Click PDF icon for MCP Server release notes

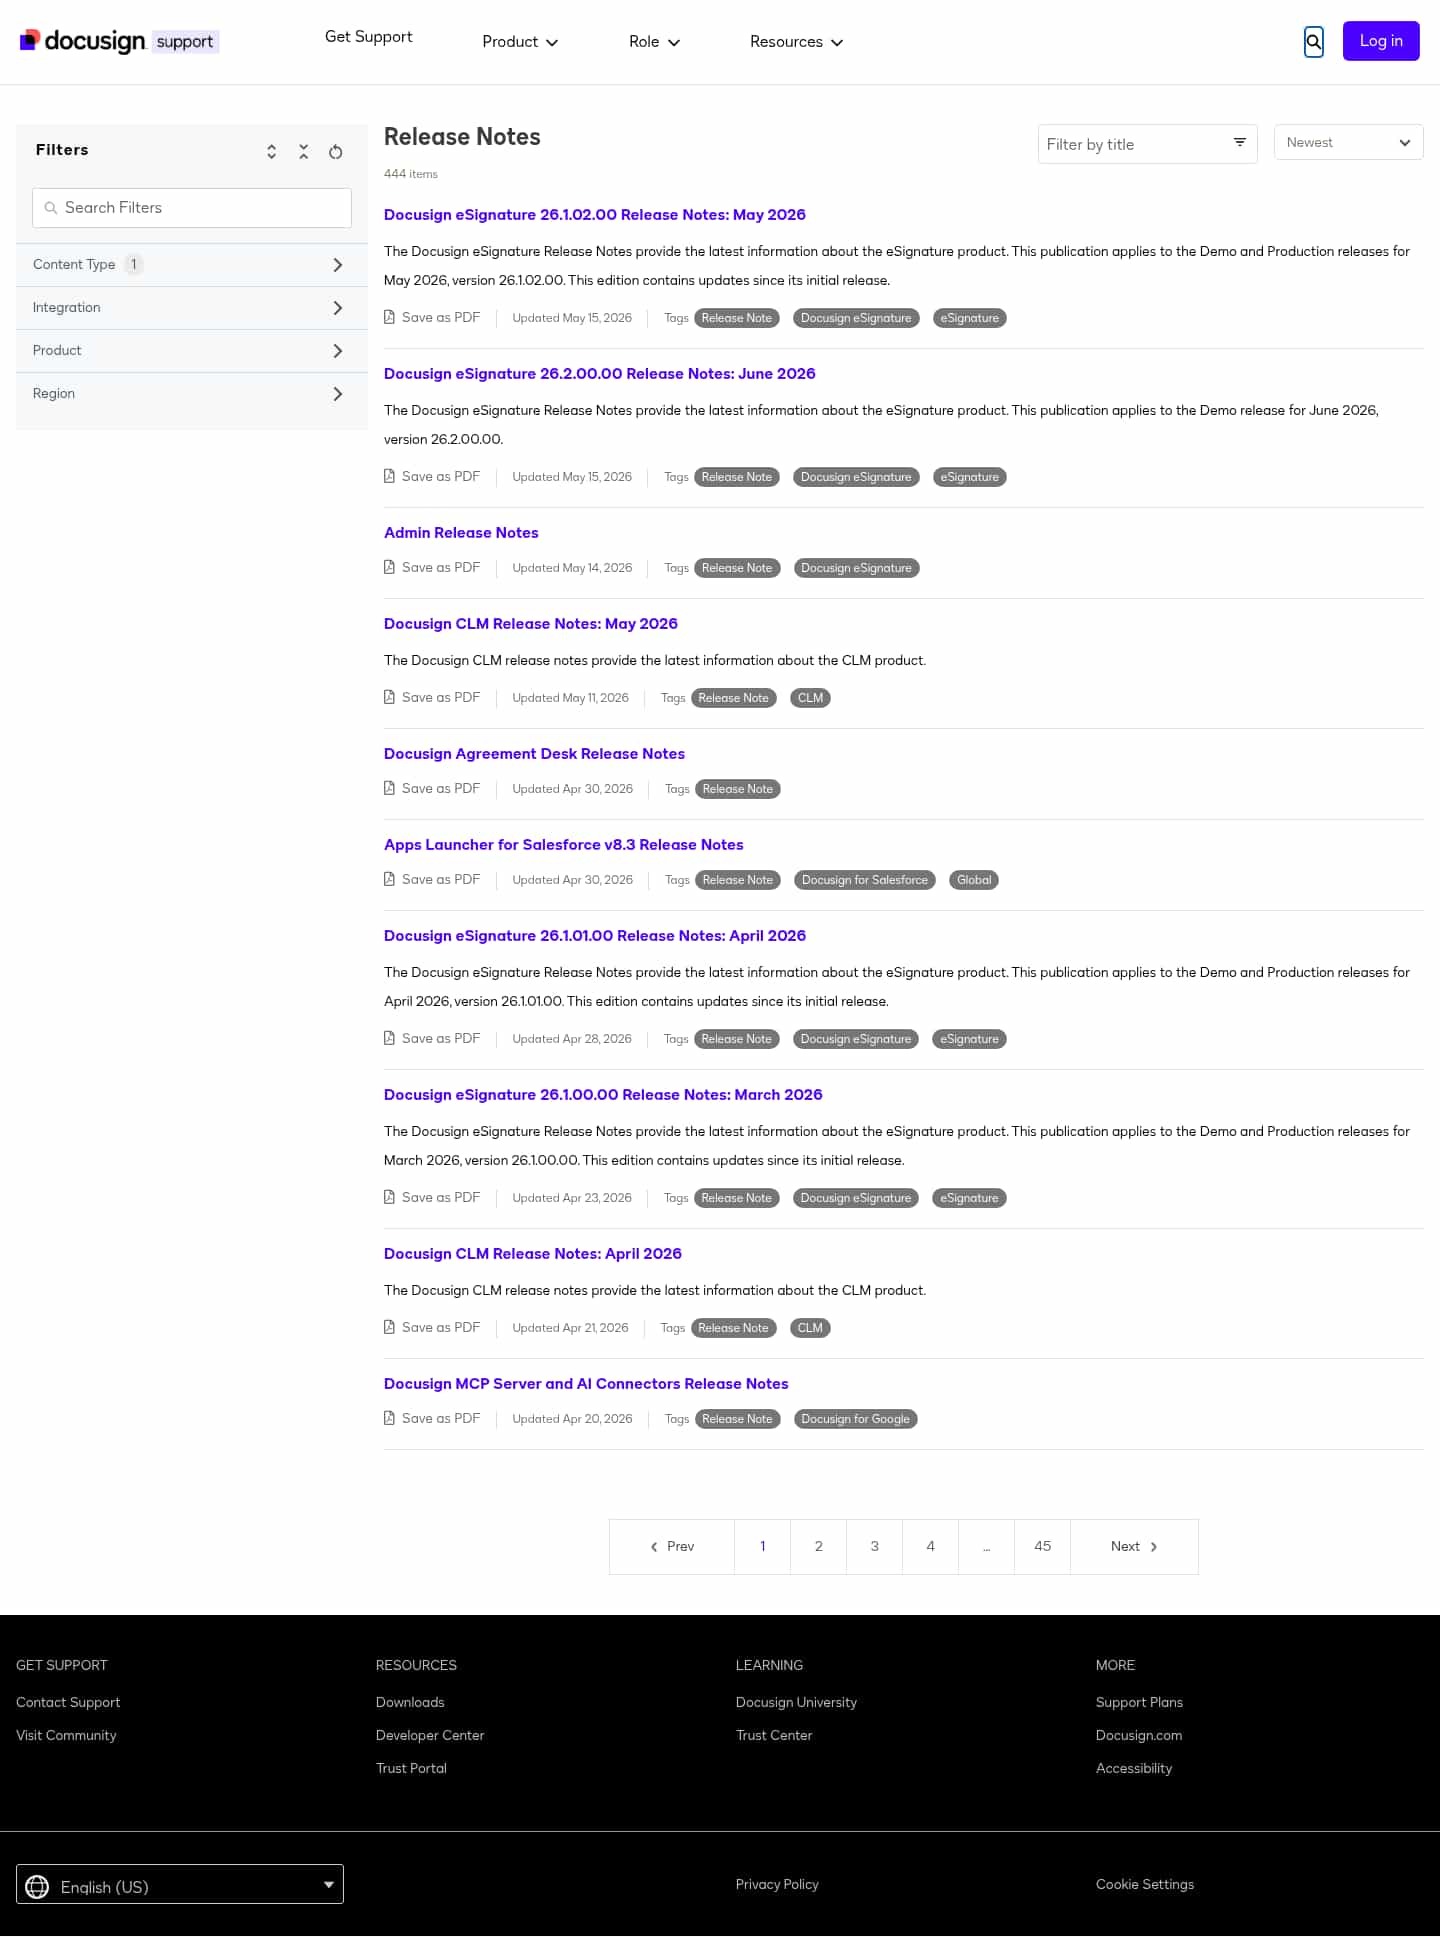(x=389, y=1418)
